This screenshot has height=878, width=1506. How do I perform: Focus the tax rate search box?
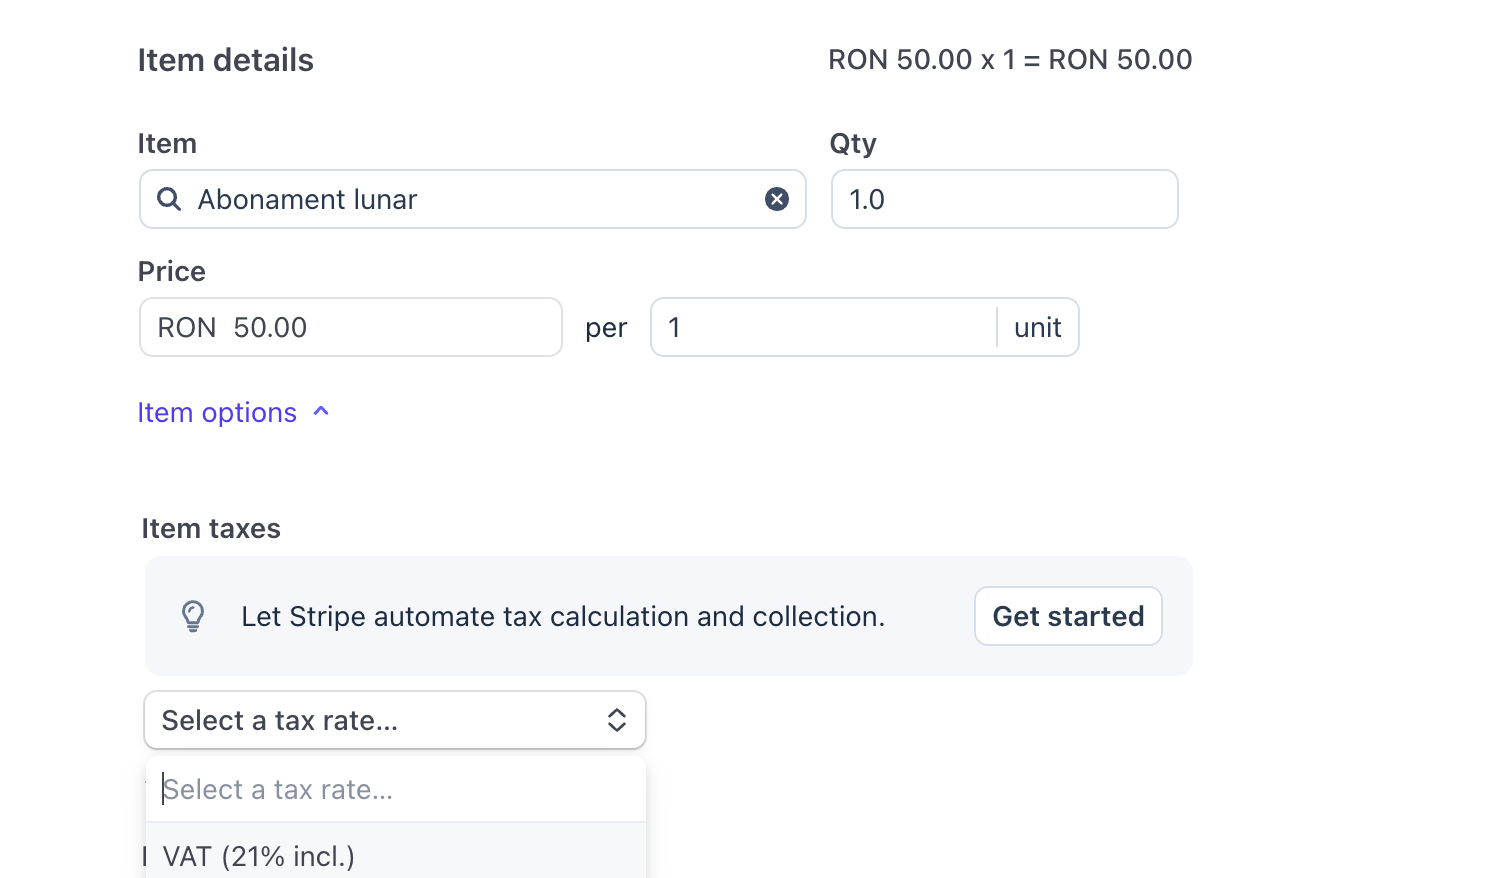pyautogui.click(x=396, y=790)
